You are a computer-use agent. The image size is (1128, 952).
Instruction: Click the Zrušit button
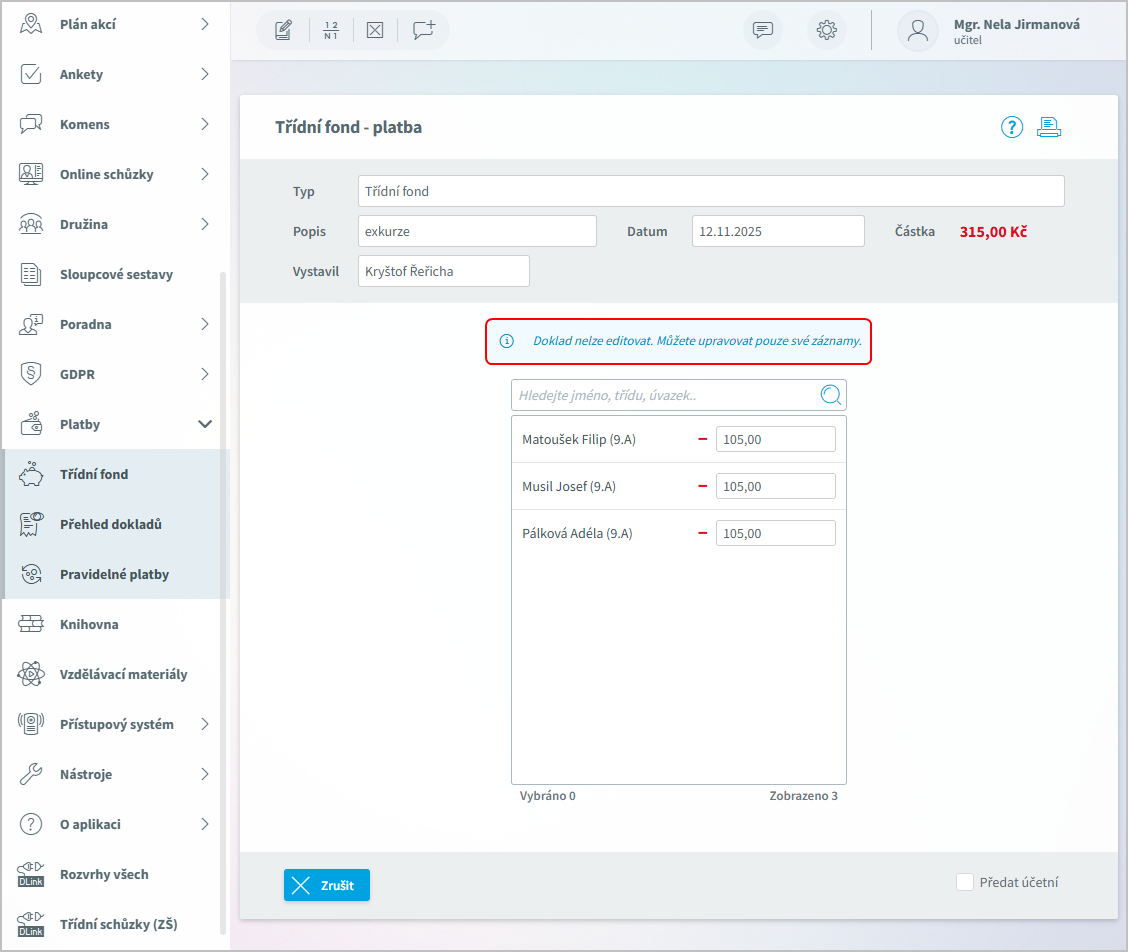[327, 885]
